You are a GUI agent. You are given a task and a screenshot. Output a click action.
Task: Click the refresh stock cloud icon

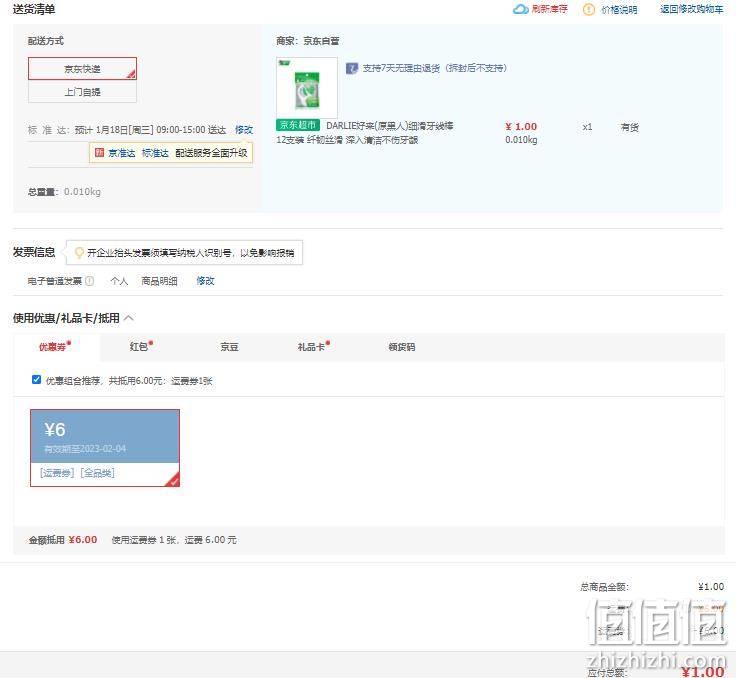coord(521,9)
